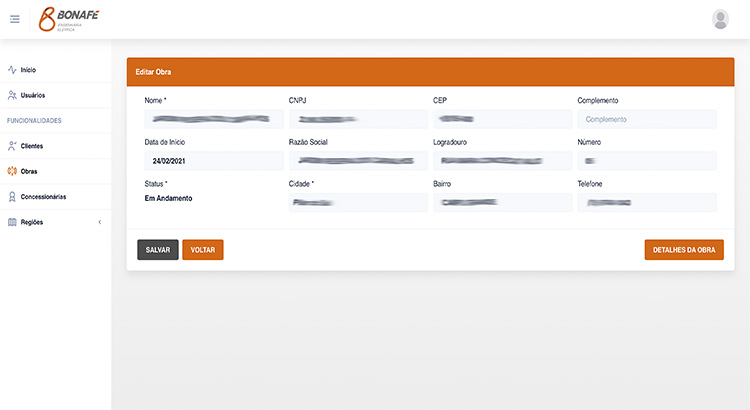Focus the Número input field

tap(647, 161)
